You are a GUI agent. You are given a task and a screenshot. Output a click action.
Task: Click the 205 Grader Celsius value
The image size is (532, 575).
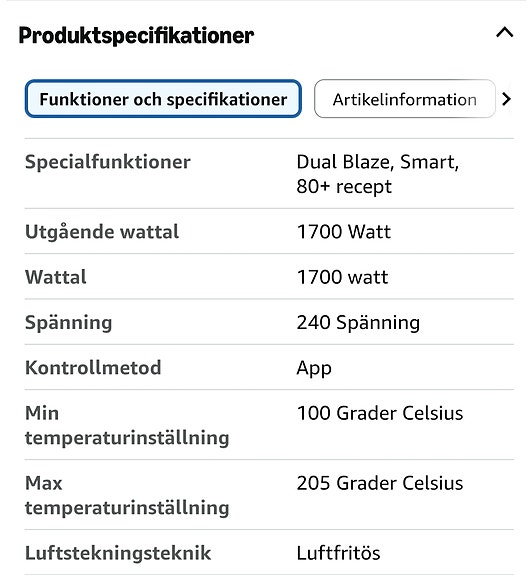point(380,483)
